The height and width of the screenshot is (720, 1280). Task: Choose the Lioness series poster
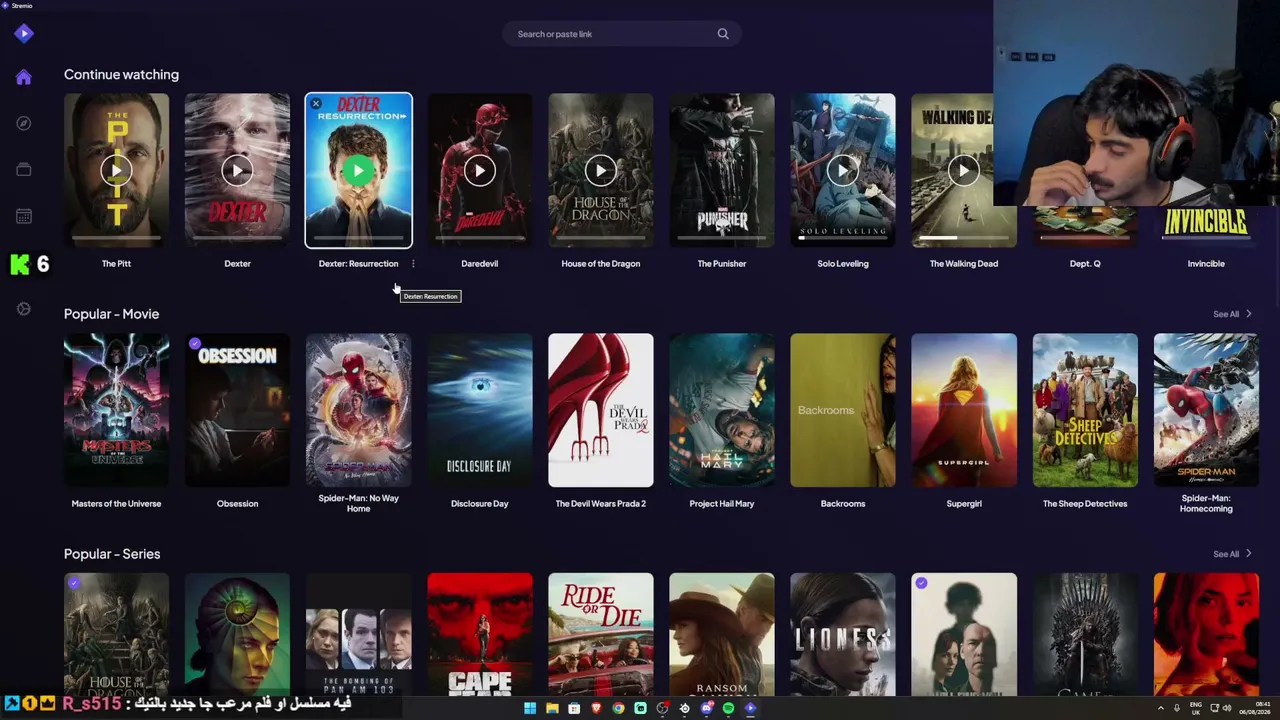[842, 634]
